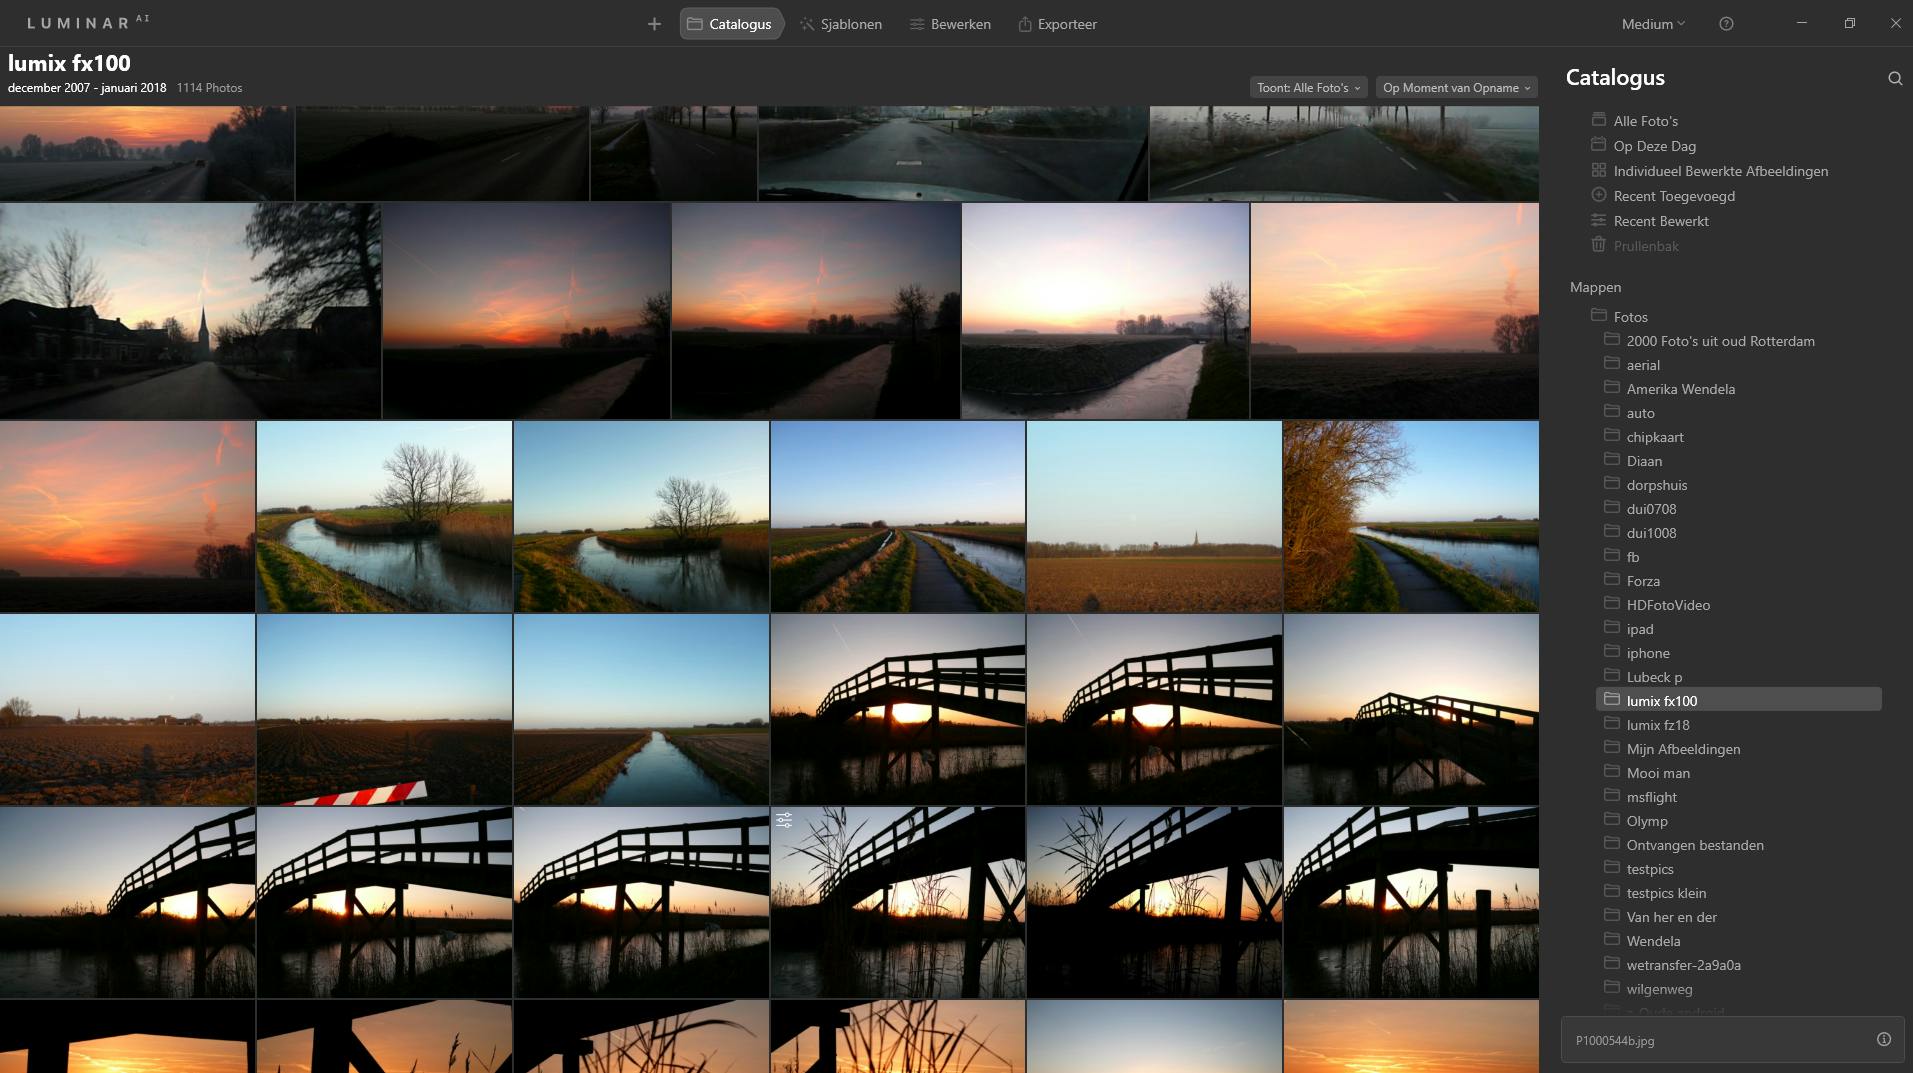Click the folder icon next to fb
1913x1073 pixels.
pyautogui.click(x=1612, y=556)
